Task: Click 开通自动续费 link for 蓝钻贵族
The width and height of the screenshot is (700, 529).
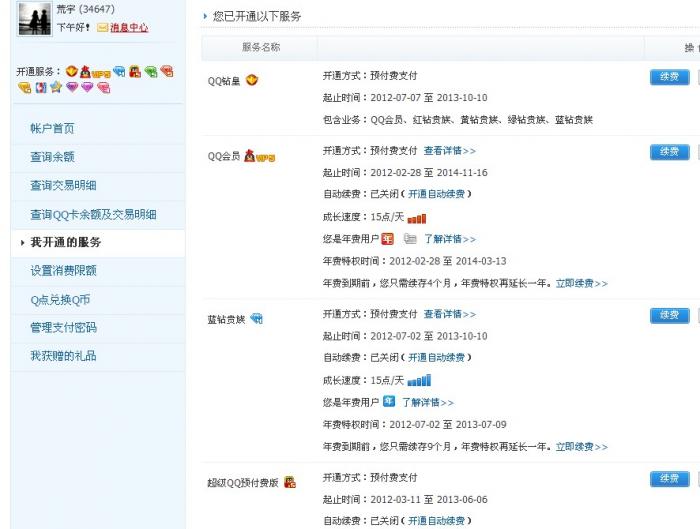Action: [x=436, y=358]
